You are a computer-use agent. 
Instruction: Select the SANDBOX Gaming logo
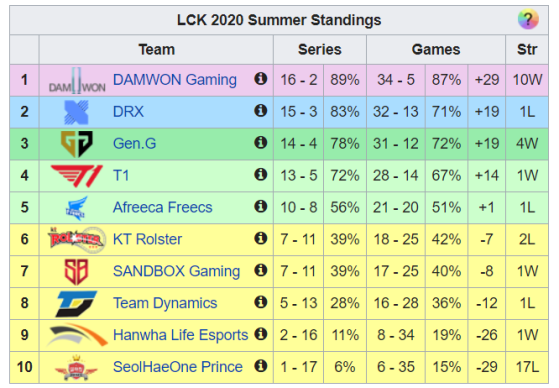[x=76, y=271]
